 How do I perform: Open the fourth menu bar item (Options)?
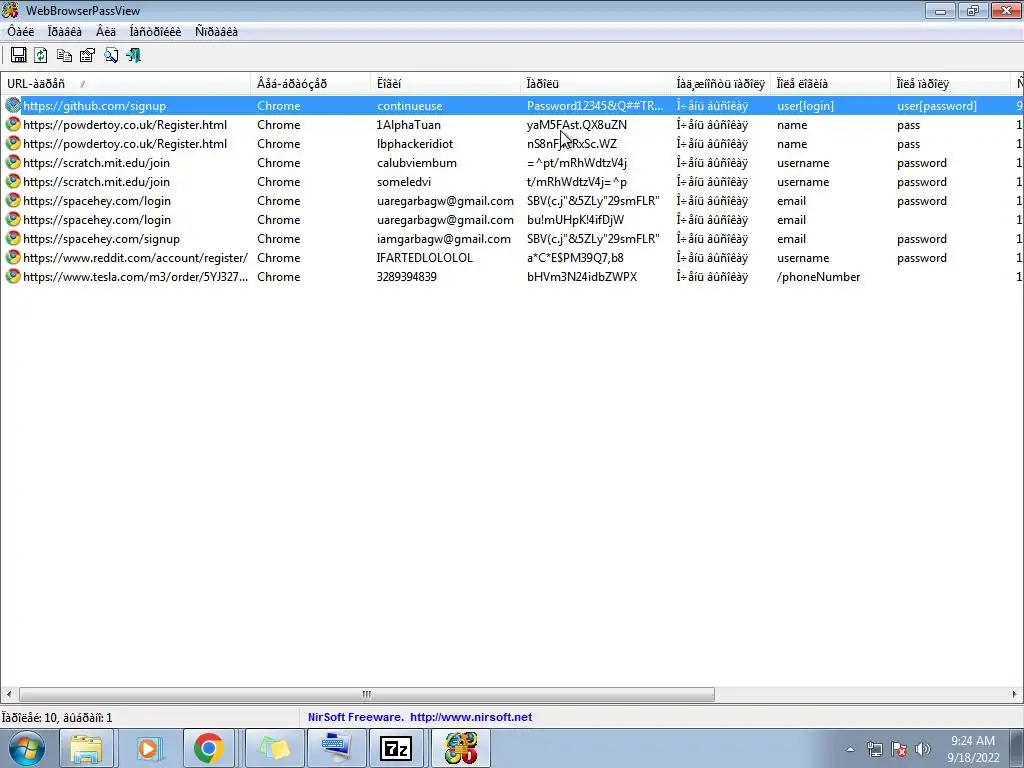pyautogui.click(x=155, y=31)
